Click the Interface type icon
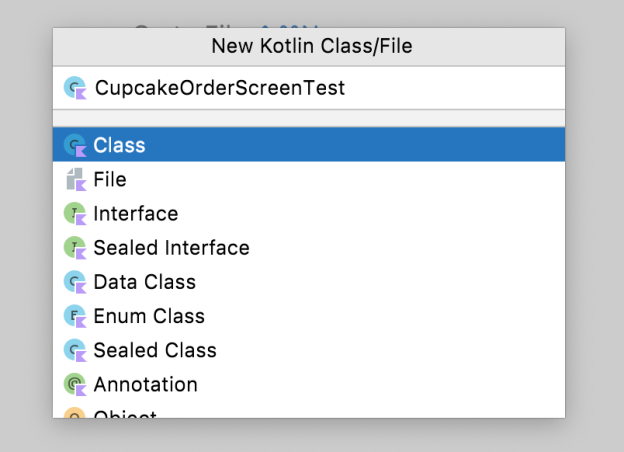 coord(75,214)
